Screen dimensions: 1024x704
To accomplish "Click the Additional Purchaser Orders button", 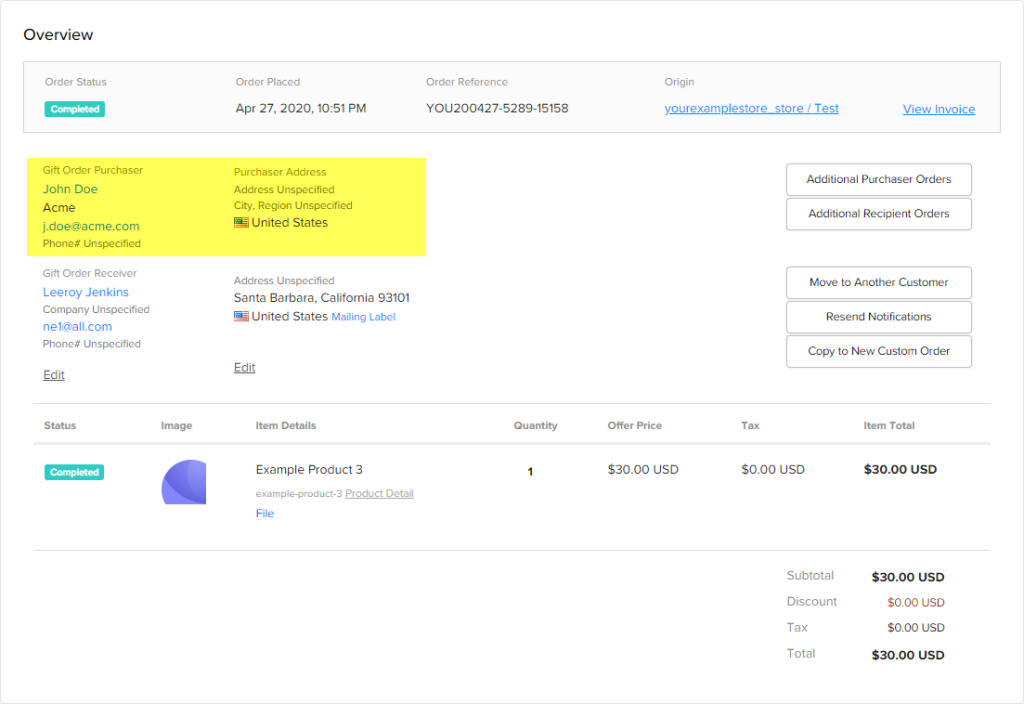I will (878, 179).
